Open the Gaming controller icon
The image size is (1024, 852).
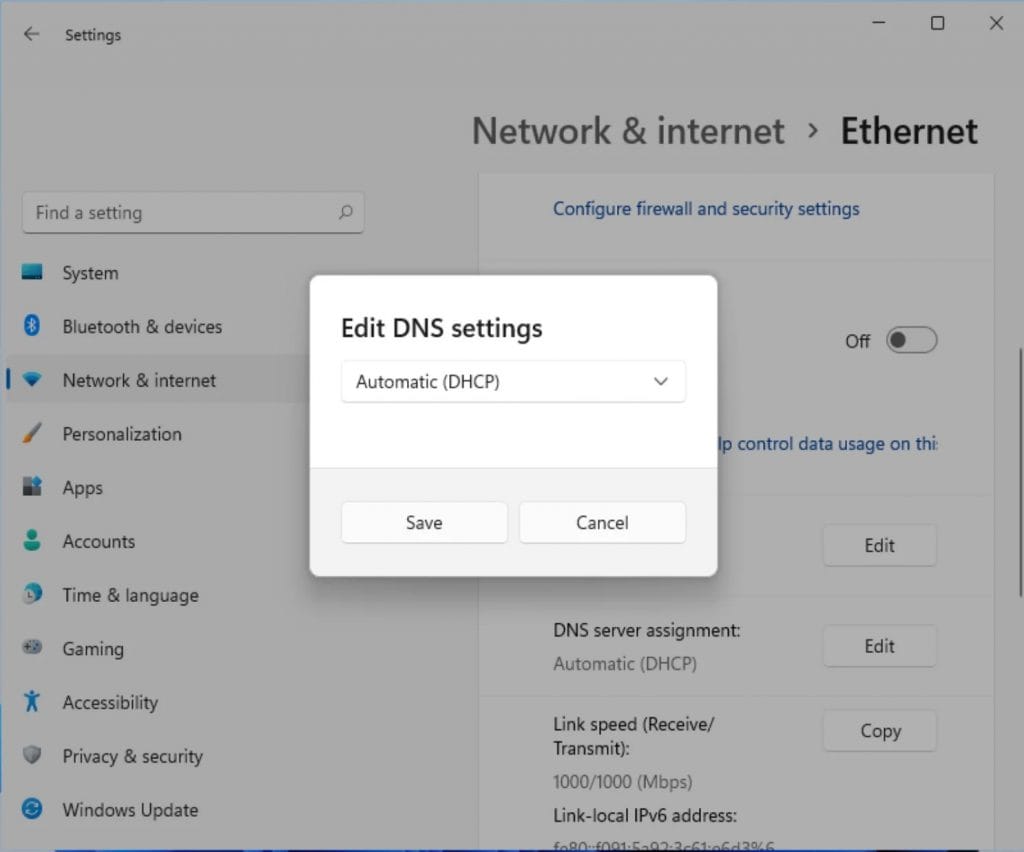pos(32,649)
